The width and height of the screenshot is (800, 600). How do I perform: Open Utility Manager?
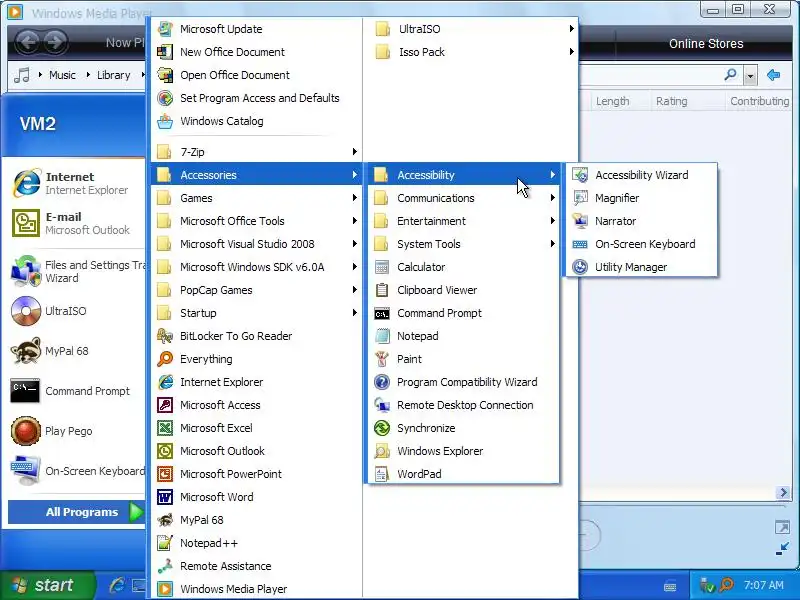pyautogui.click(x=641, y=267)
